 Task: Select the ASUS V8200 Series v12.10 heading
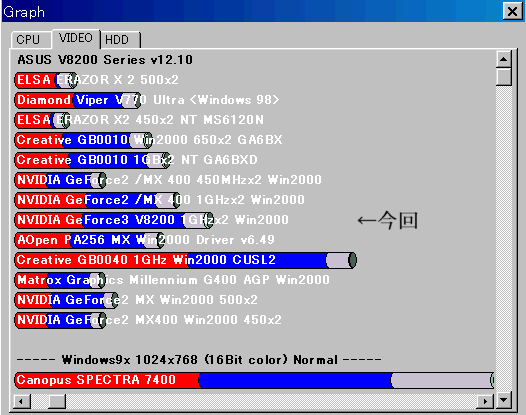point(105,60)
